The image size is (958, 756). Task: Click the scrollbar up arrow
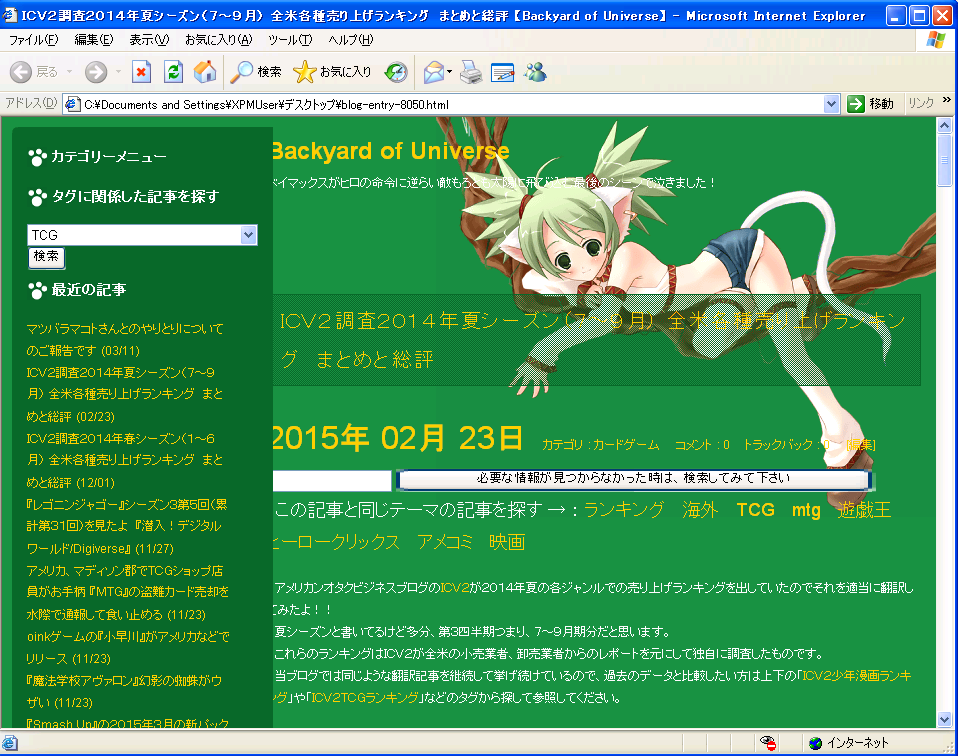[945, 126]
